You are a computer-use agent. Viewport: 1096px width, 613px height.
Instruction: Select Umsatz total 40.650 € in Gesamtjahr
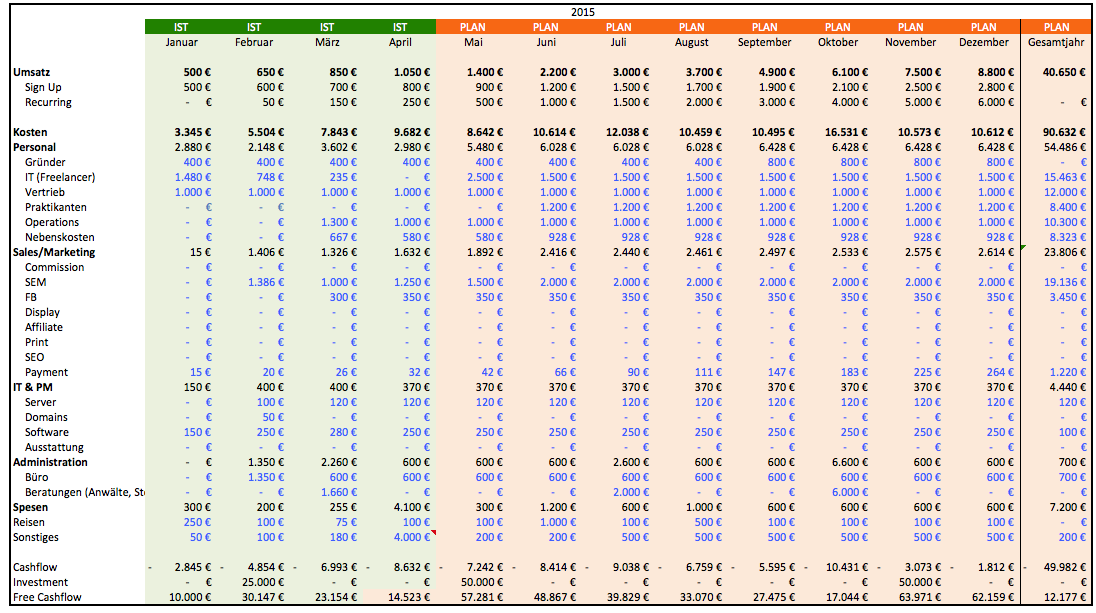pos(1064,72)
